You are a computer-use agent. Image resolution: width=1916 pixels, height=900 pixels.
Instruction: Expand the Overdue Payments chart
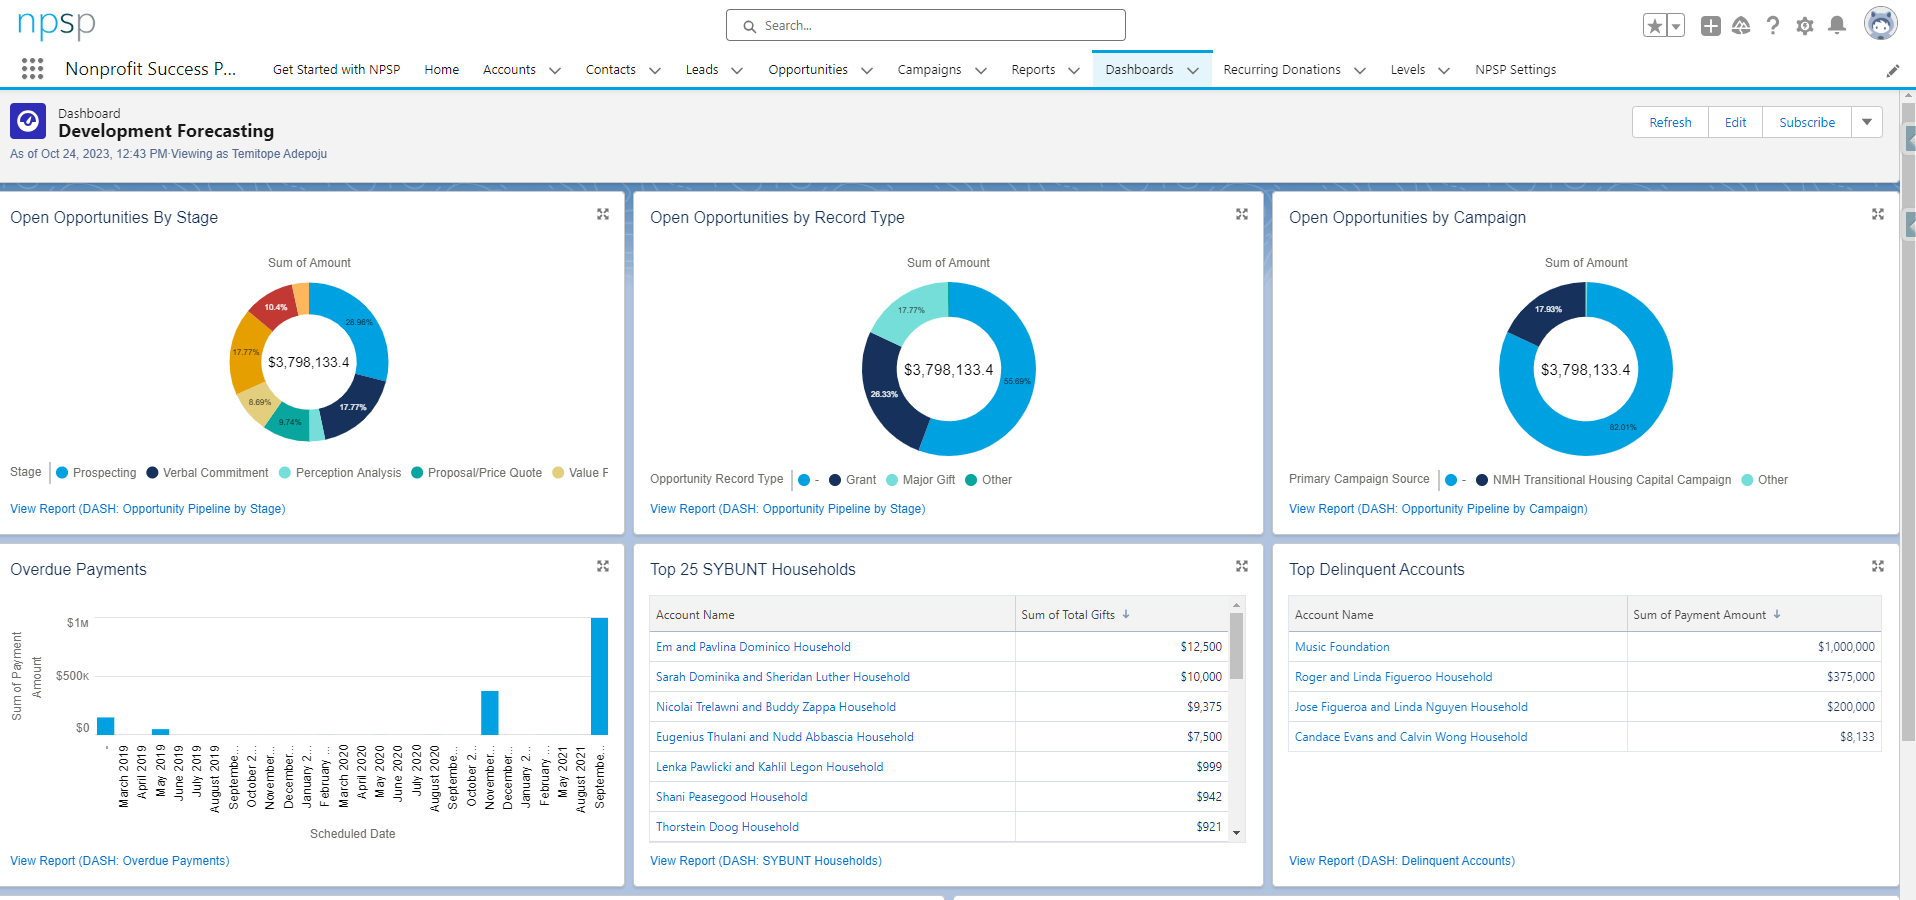pos(603,566)
